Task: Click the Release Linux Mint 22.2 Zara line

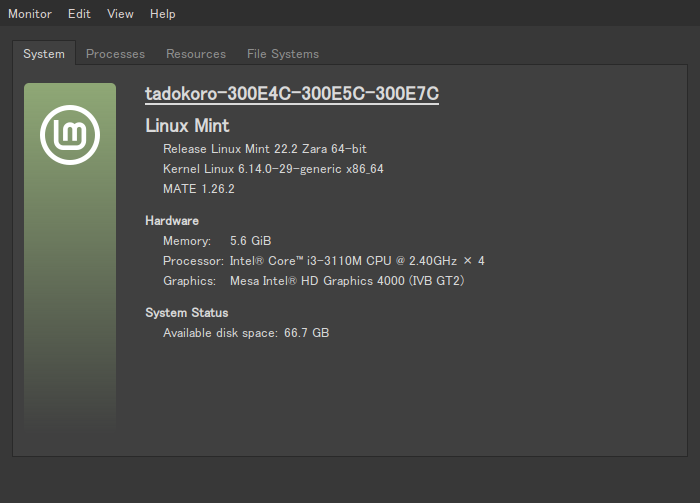Action: [265, 149]
